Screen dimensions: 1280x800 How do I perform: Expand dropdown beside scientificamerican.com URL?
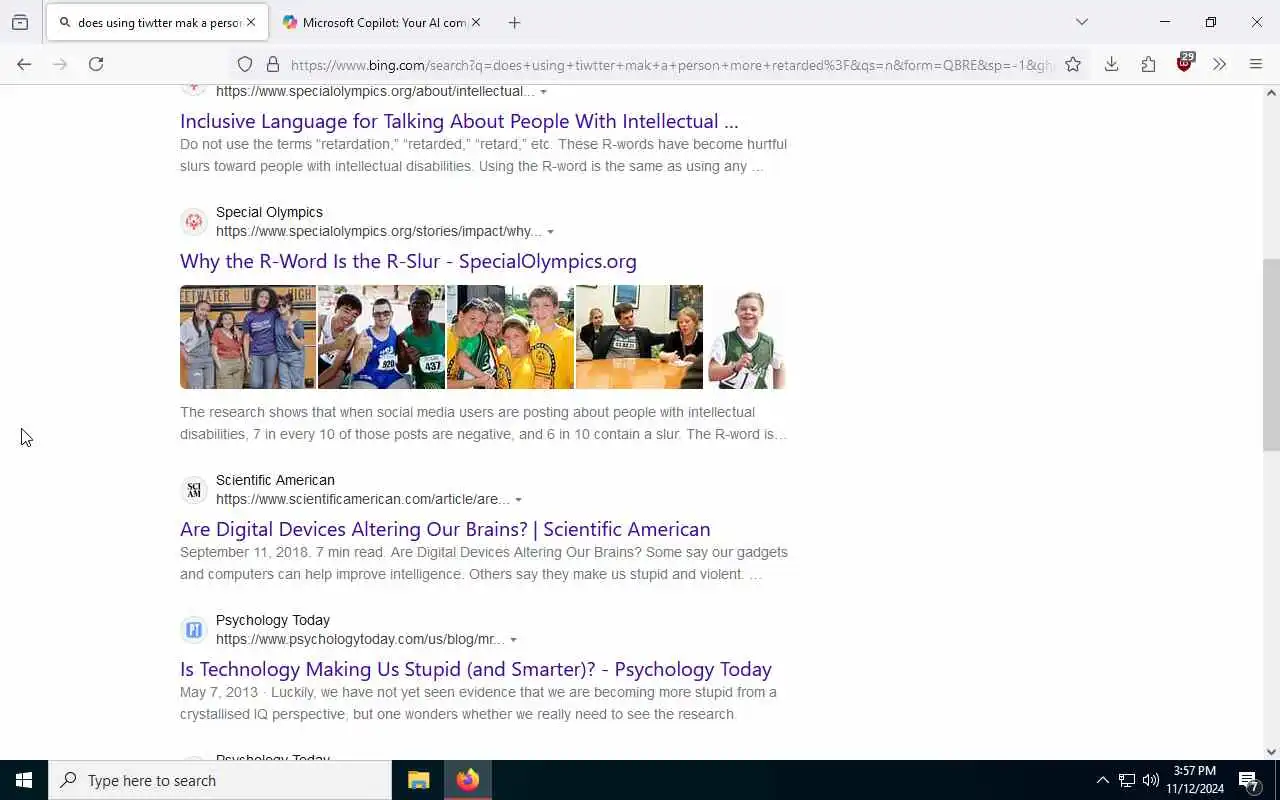518,500
